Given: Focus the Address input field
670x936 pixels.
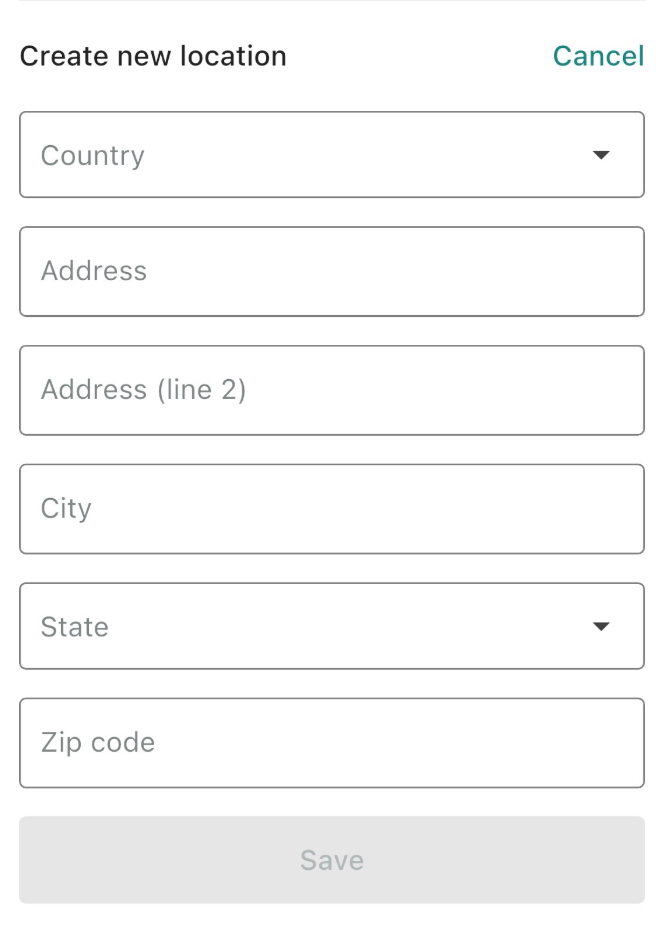Looking at the screenshot, I should click(x=331, y=271).
